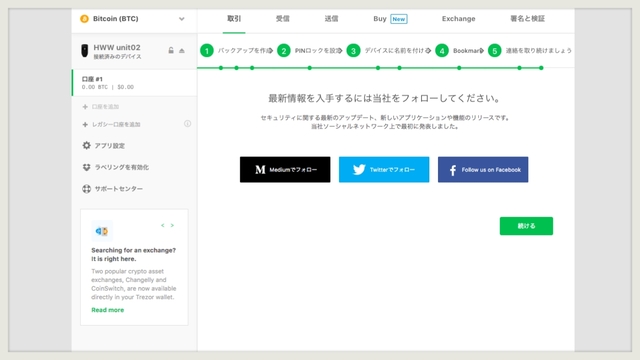This screenshot has height=360, width=640.
Task: Open the 署名と検証 tab
Action: pos(527,19)
